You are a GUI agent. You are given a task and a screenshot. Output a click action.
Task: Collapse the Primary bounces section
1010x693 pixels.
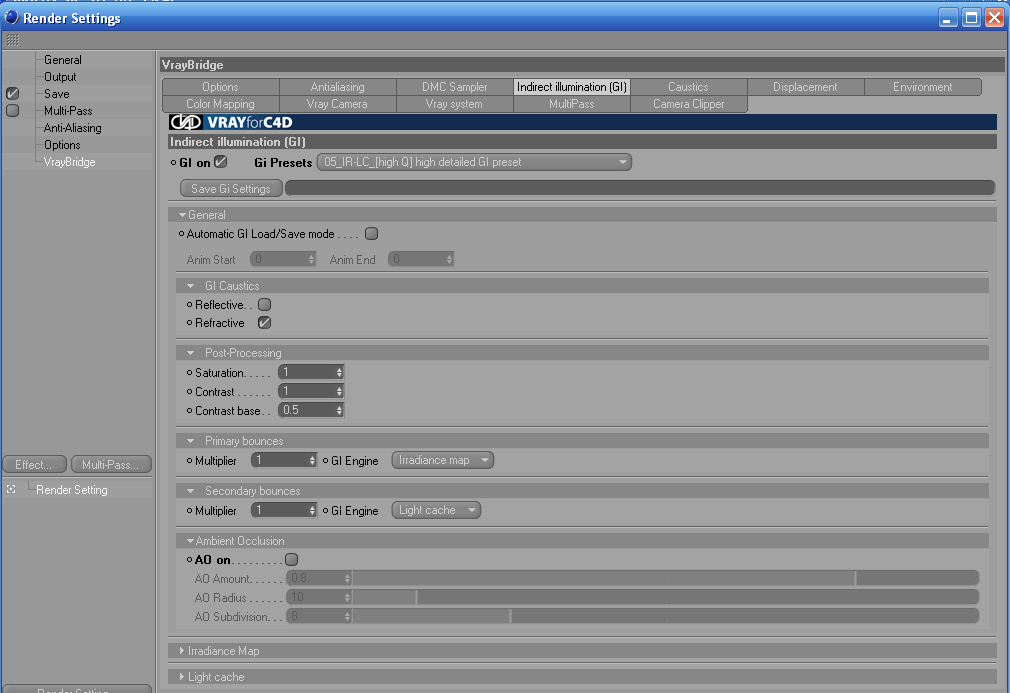click(x=191, y=441)
